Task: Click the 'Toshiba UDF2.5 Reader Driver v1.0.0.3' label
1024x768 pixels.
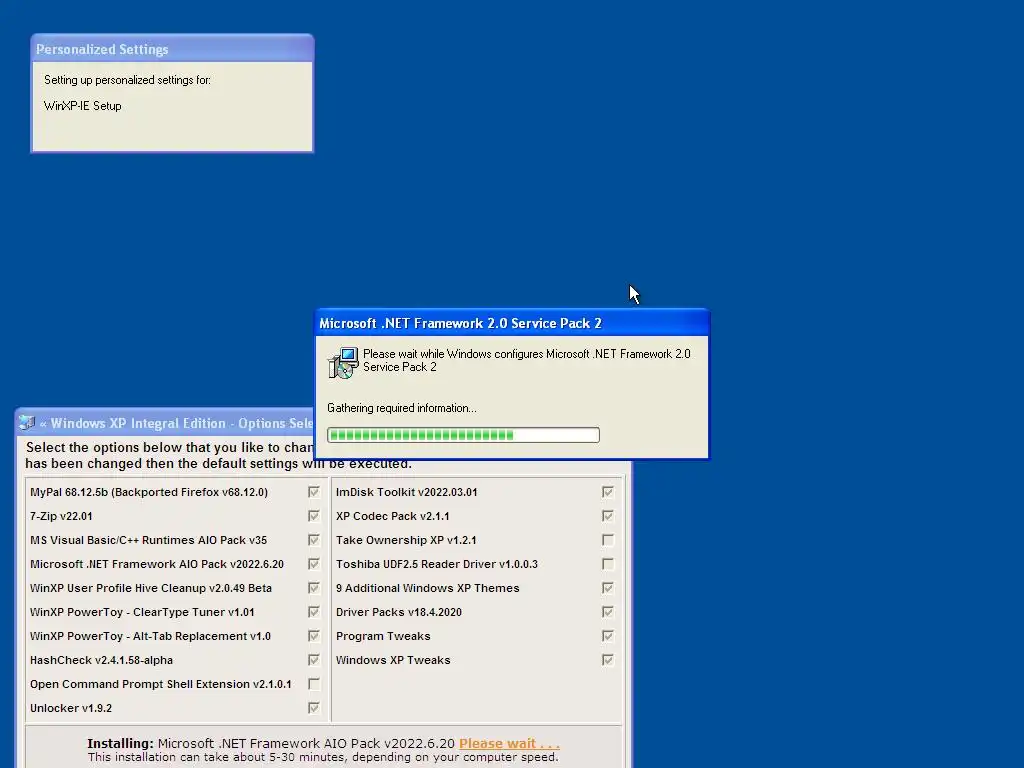Action: [x=437, y=564]
